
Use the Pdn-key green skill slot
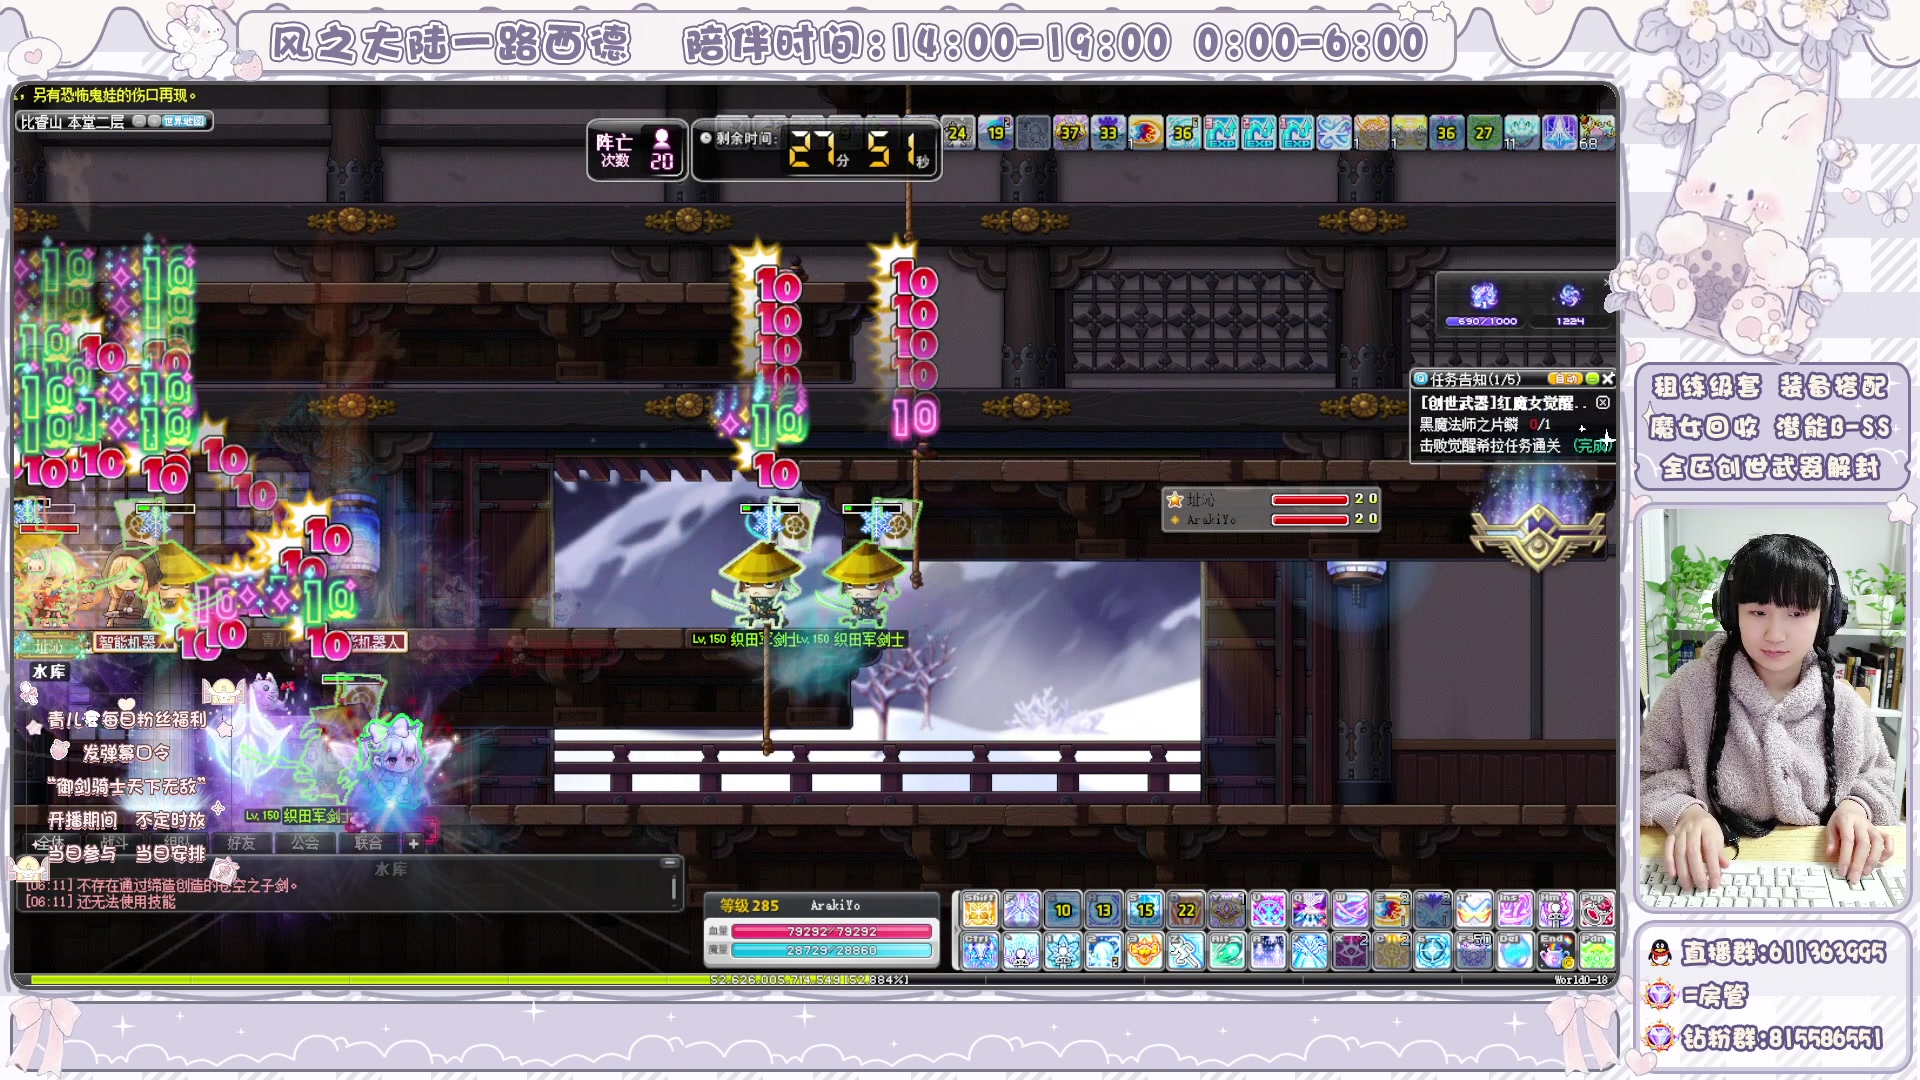[x=1597, y=951]
